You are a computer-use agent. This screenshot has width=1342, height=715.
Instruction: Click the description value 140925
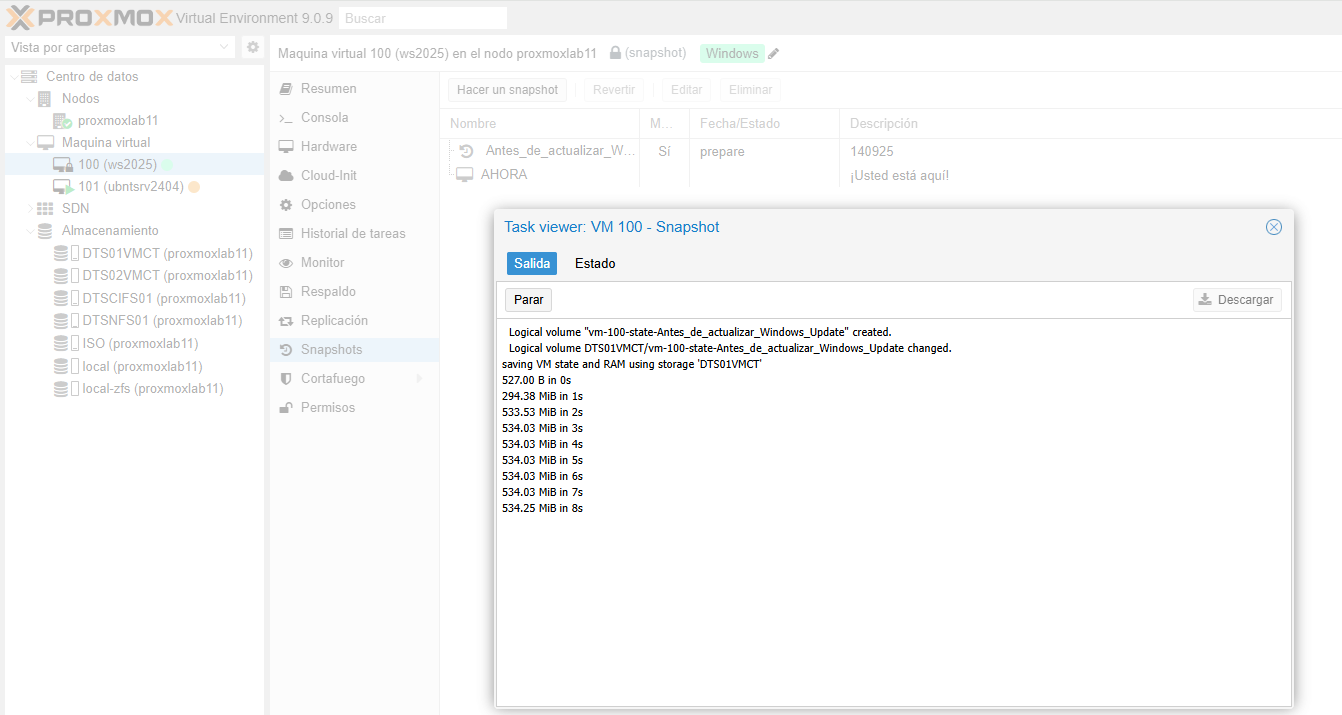point(872,151)
